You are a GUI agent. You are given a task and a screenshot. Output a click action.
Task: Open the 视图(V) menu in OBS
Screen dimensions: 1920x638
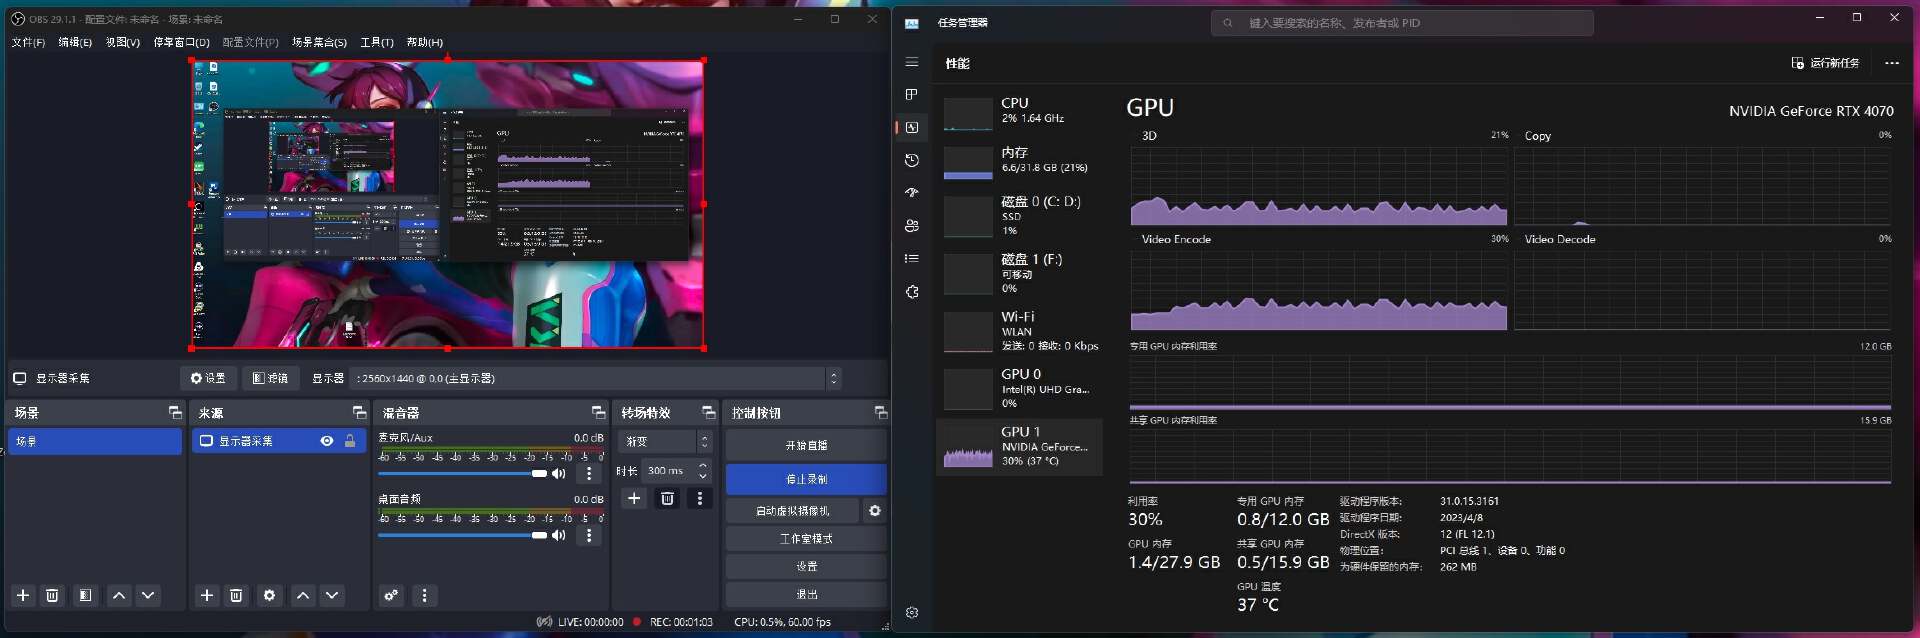coord(123,42)
